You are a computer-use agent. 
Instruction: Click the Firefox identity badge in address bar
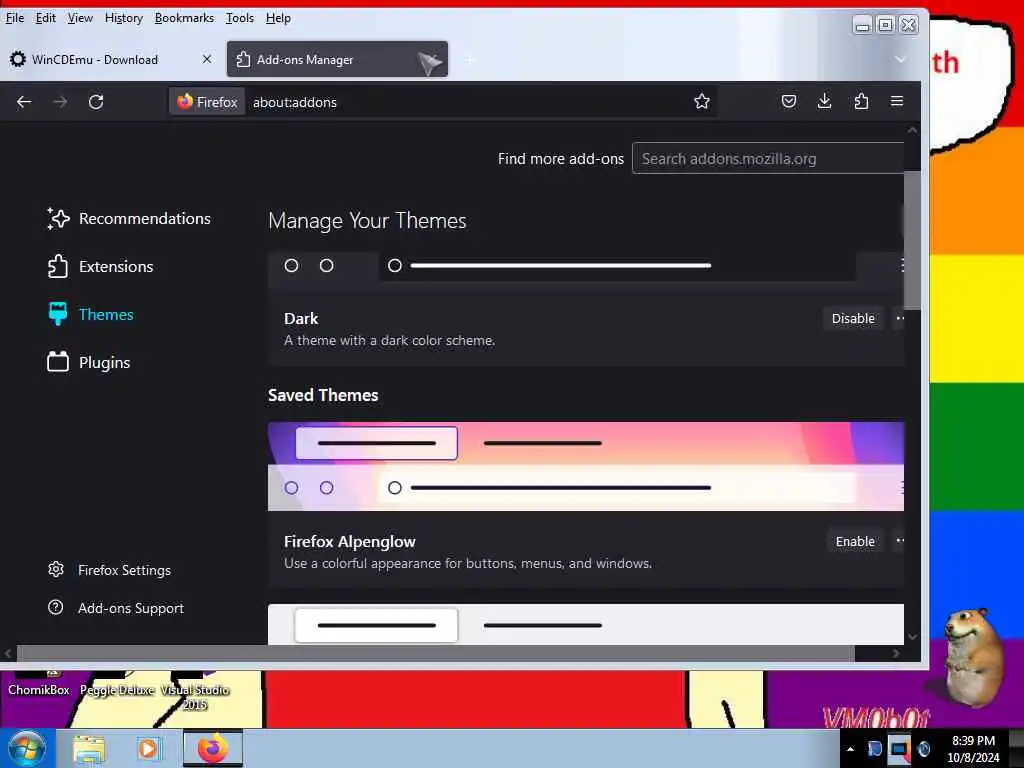click(208, 102)
